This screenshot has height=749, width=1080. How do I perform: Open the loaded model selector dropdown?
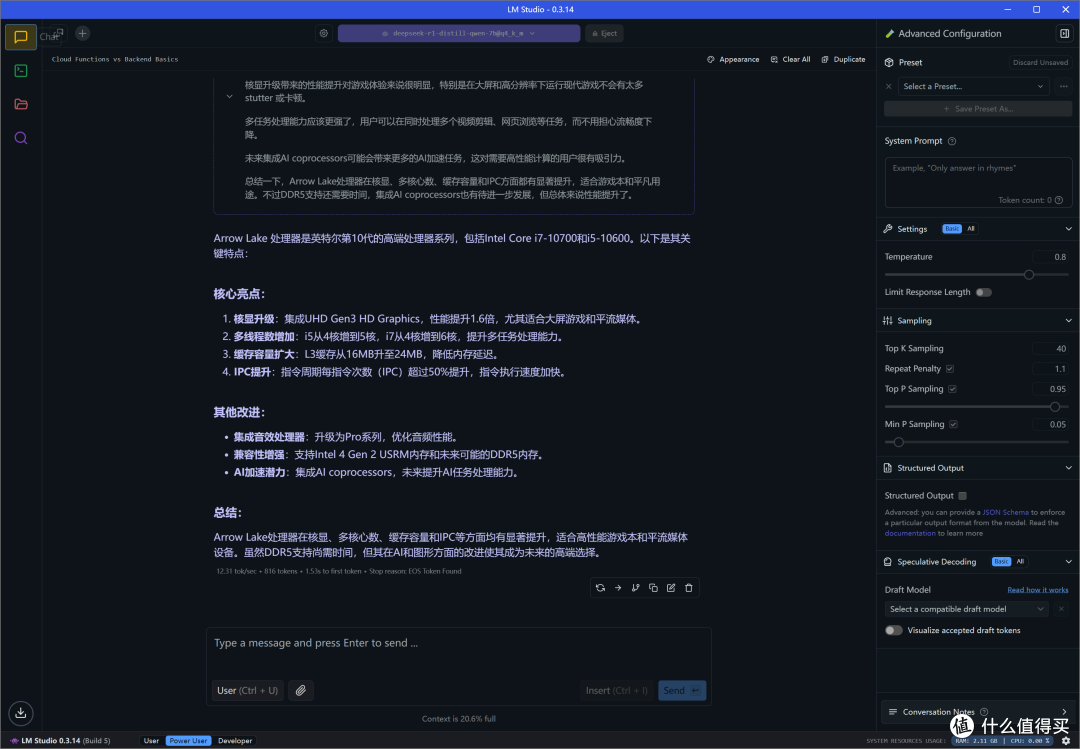[459, 33]
